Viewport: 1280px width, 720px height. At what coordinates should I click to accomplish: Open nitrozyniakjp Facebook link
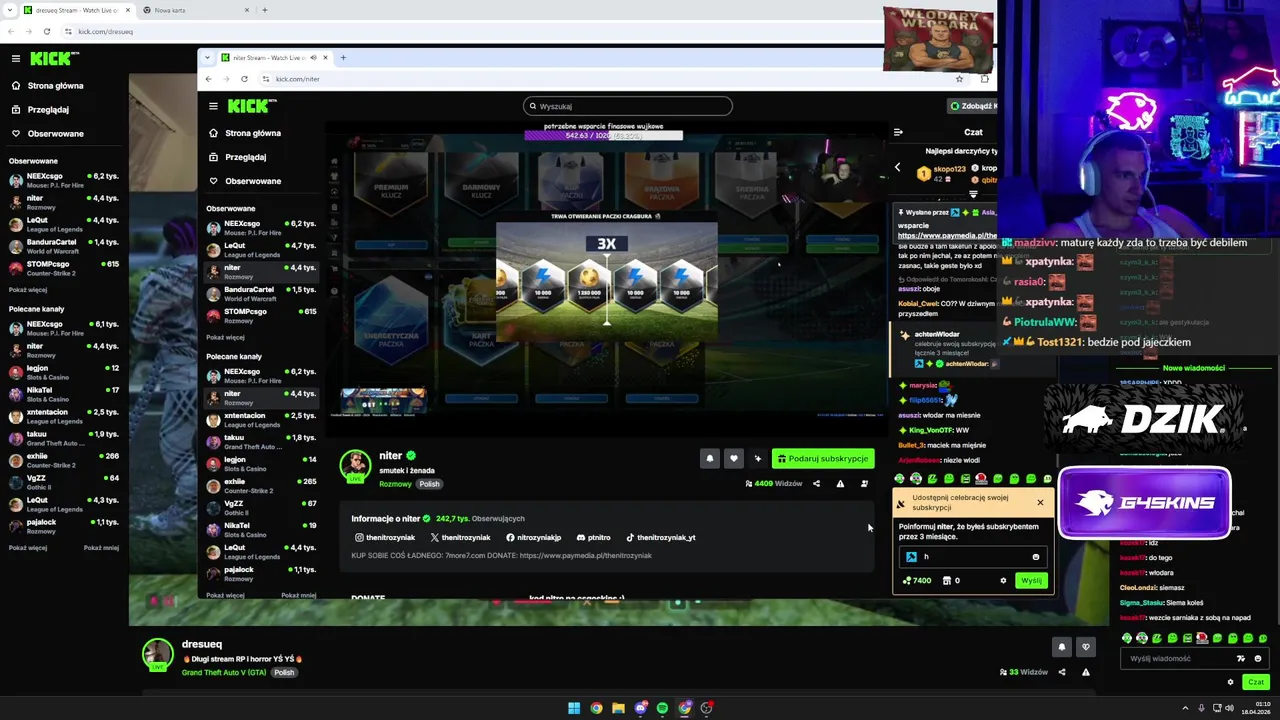click(533, 537)
